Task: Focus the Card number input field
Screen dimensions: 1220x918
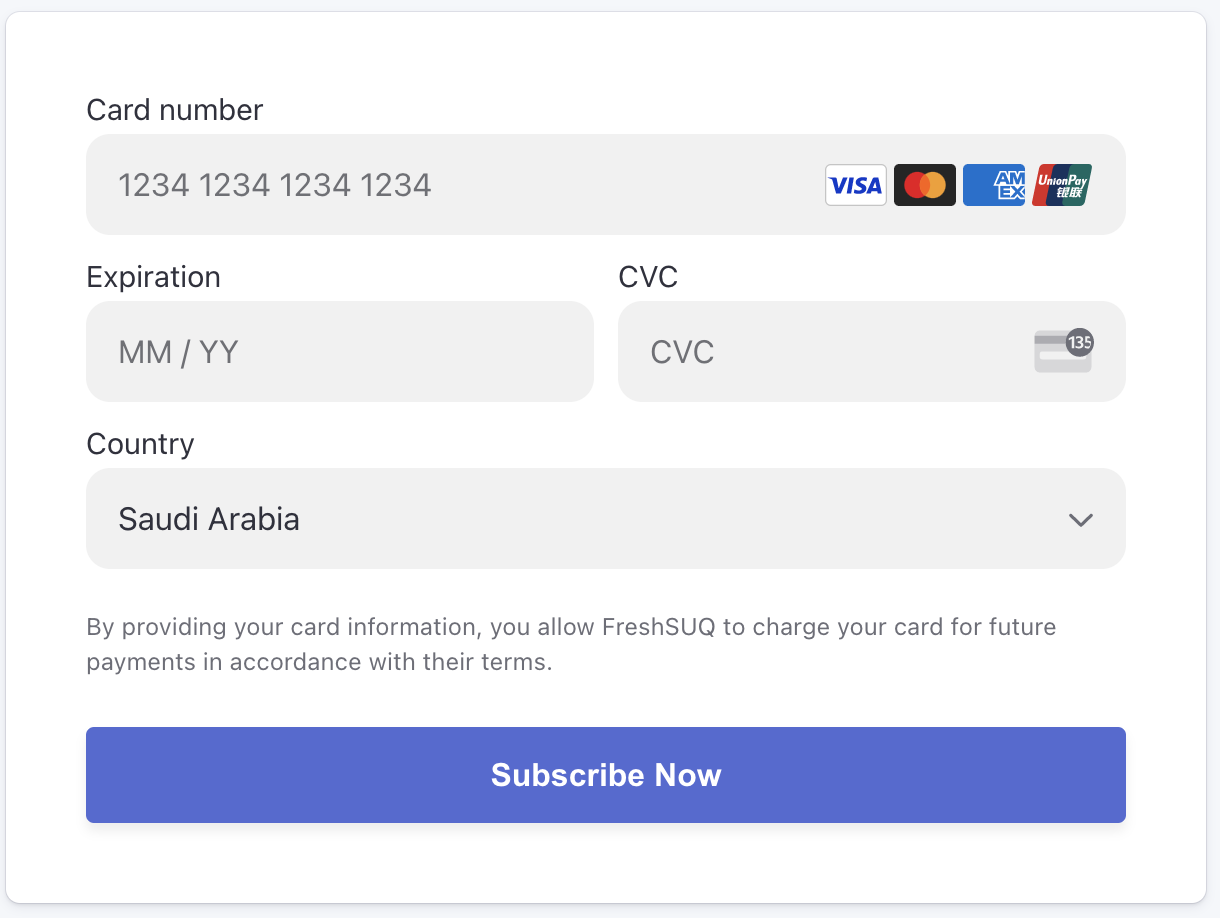Action: click(606, 185)
